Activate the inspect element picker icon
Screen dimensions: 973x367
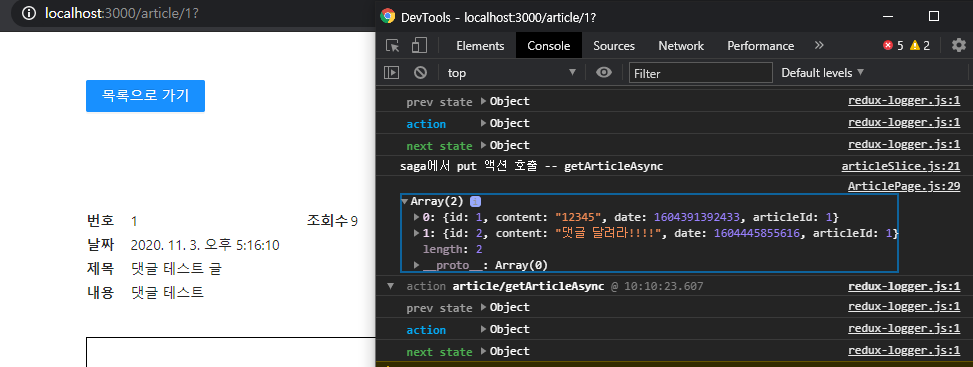tap(392, 45)
